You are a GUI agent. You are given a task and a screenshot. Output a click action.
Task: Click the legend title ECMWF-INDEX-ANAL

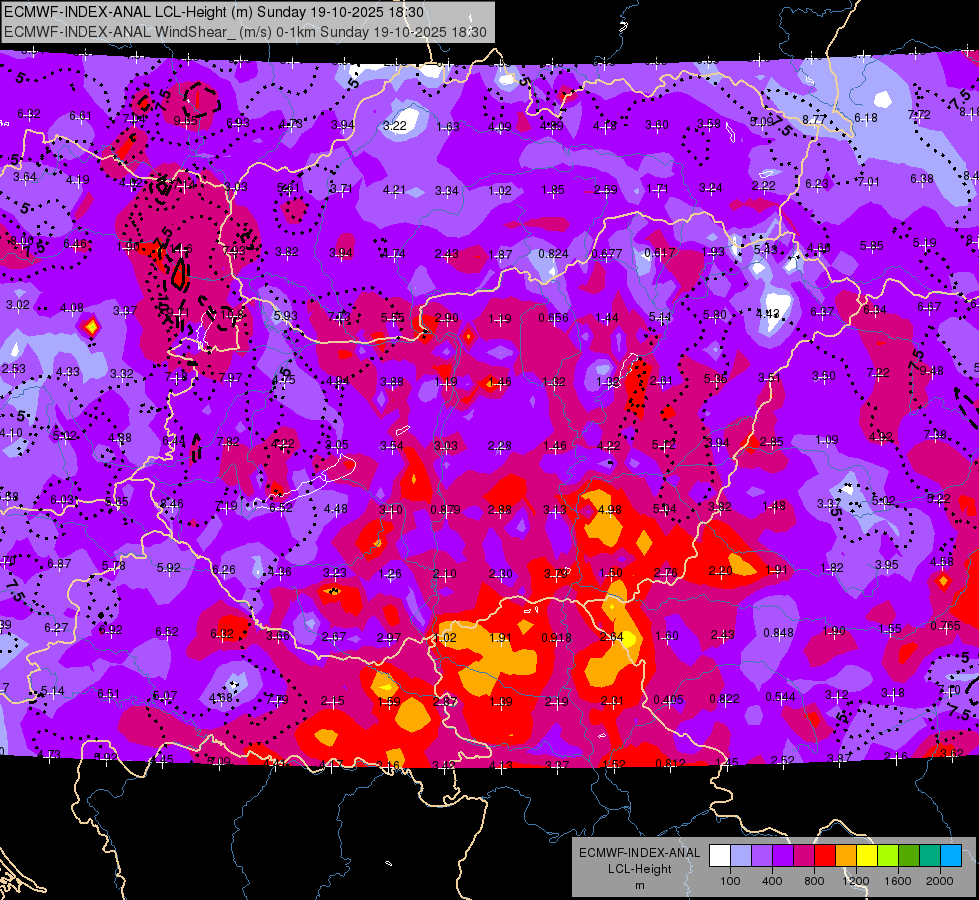(639, 853)
